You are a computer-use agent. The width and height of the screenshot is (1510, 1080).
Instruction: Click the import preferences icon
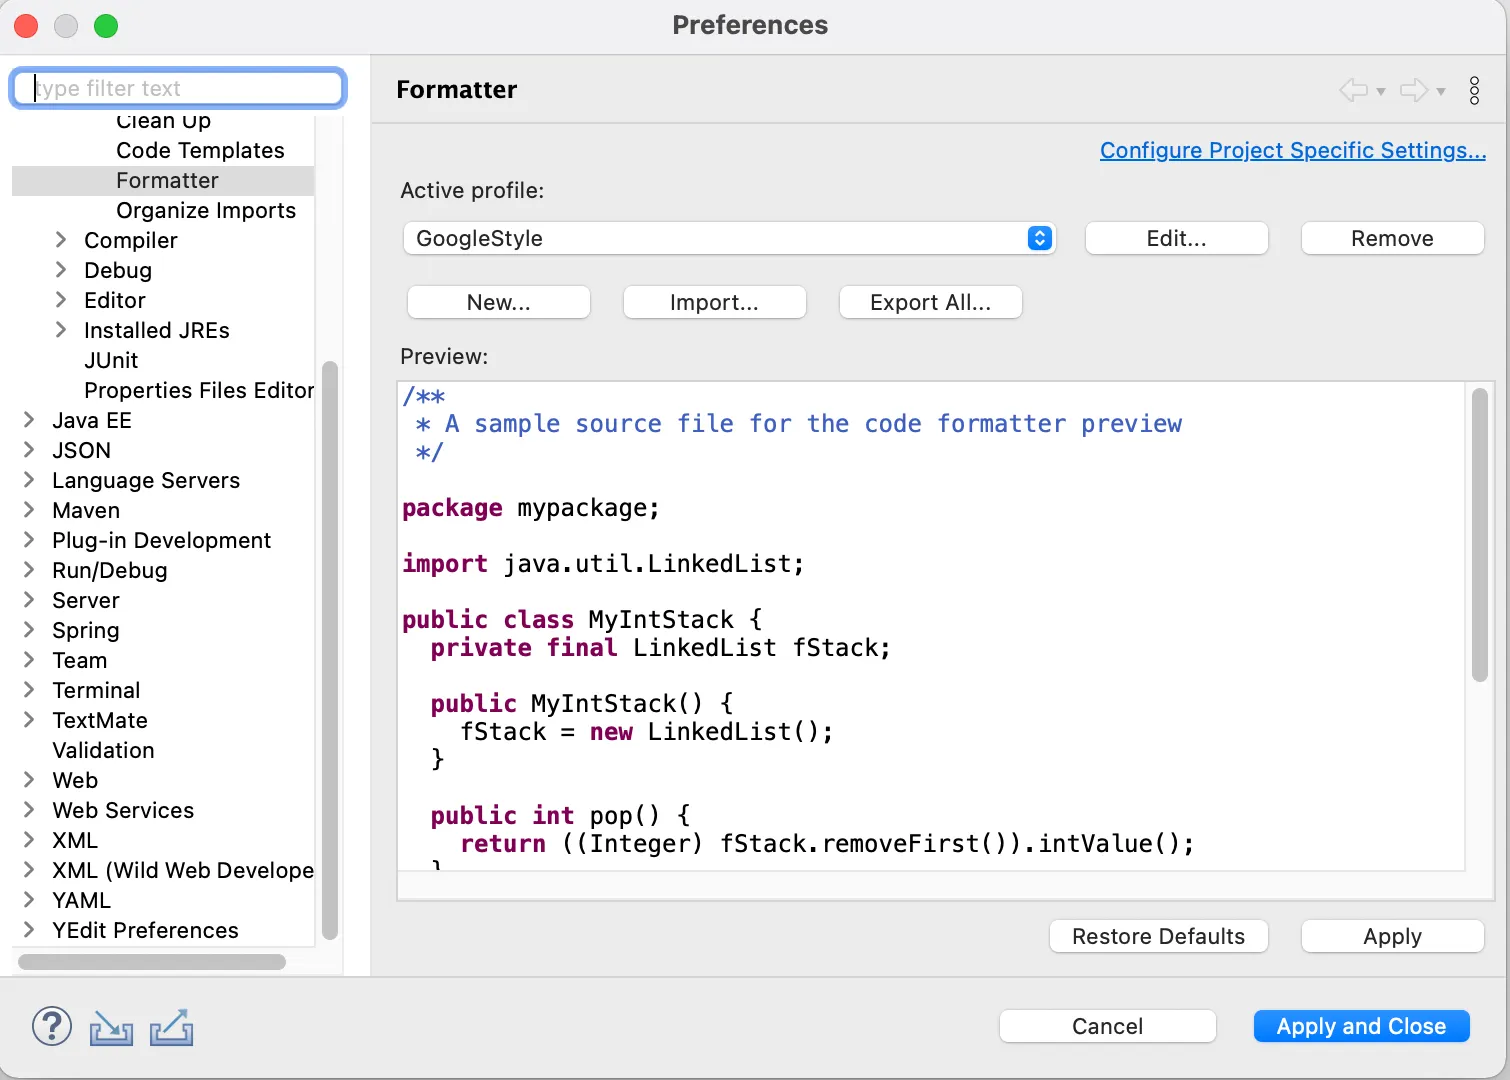click(111, 1027)
